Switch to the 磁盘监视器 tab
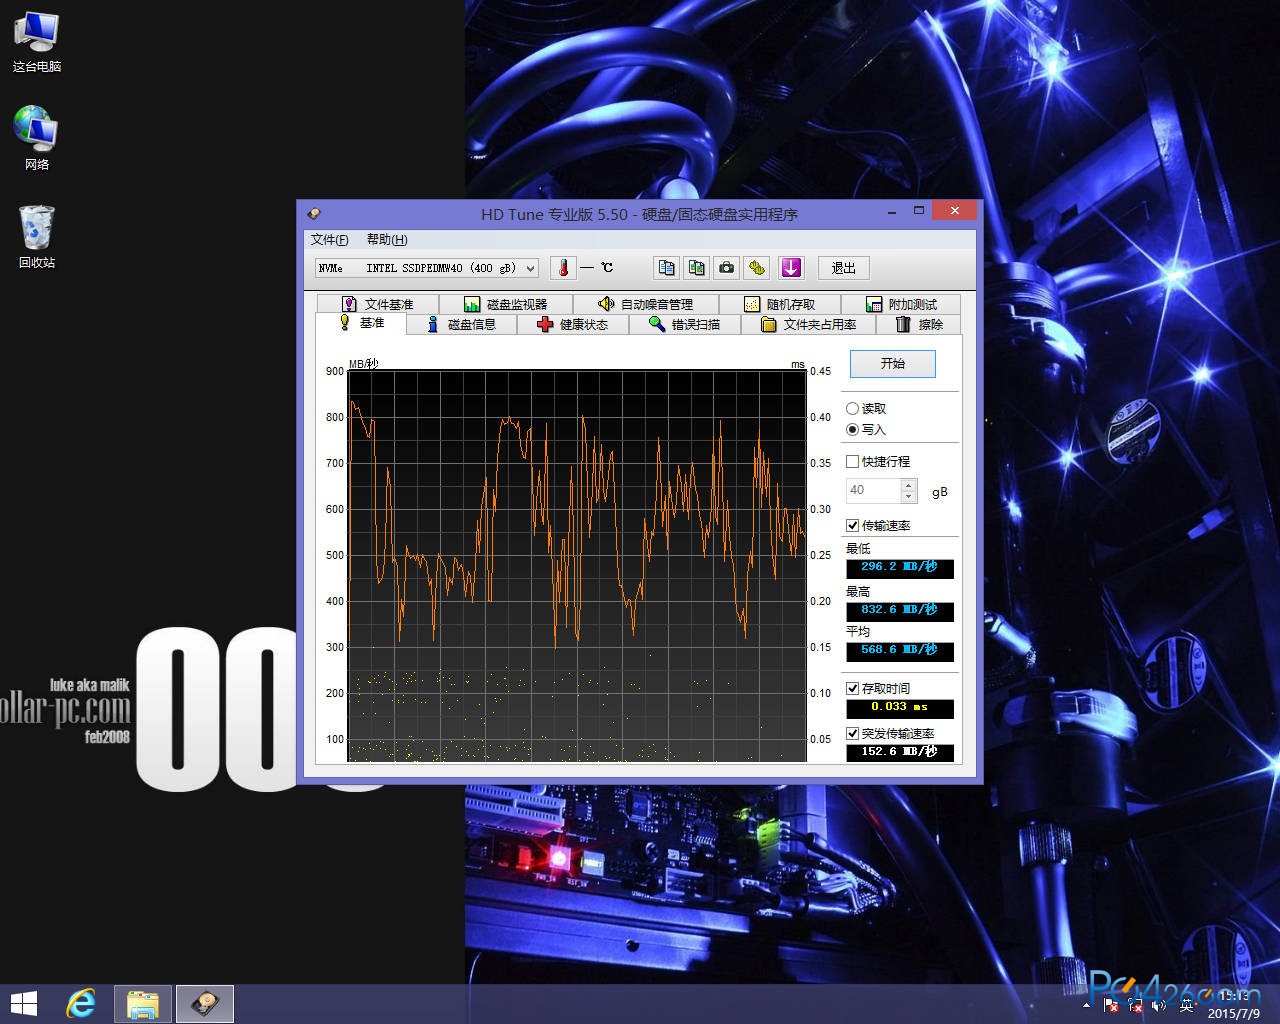This screenshot has width=1280, height=1024. (x=505, y=304)
